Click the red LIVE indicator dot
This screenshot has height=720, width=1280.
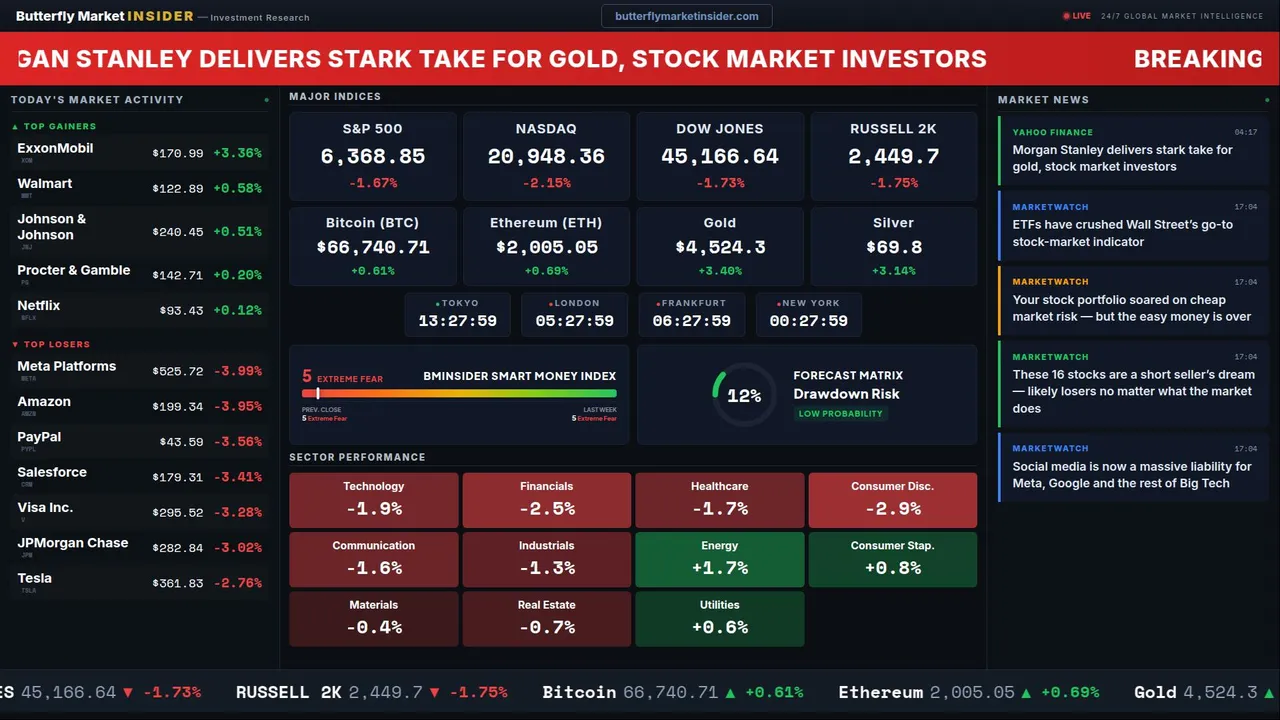(x=1066, y=16)
